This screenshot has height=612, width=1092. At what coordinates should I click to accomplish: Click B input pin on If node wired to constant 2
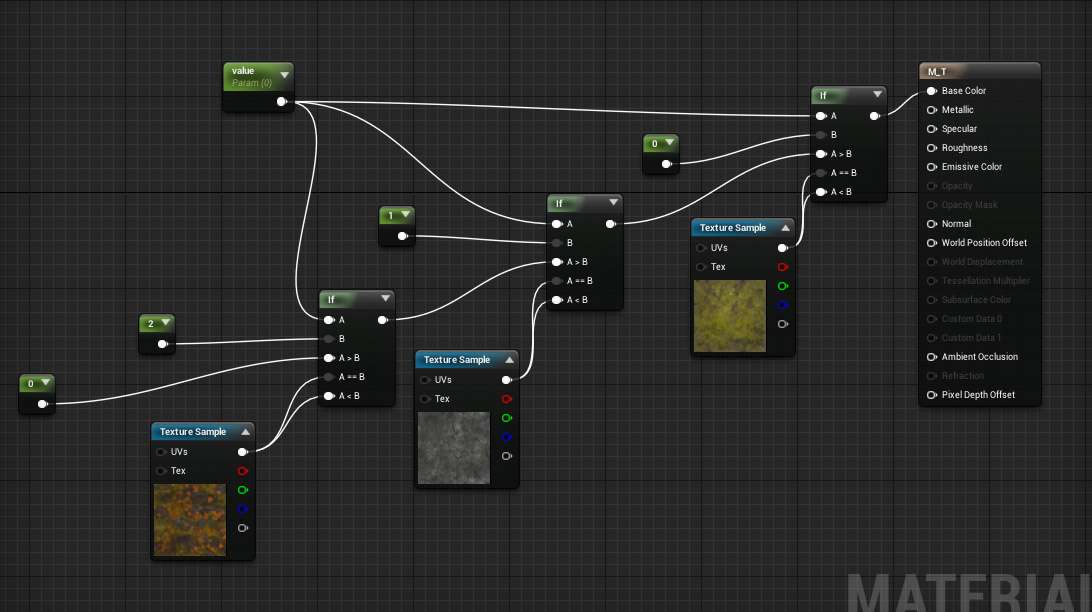click(x=329, y=339)
